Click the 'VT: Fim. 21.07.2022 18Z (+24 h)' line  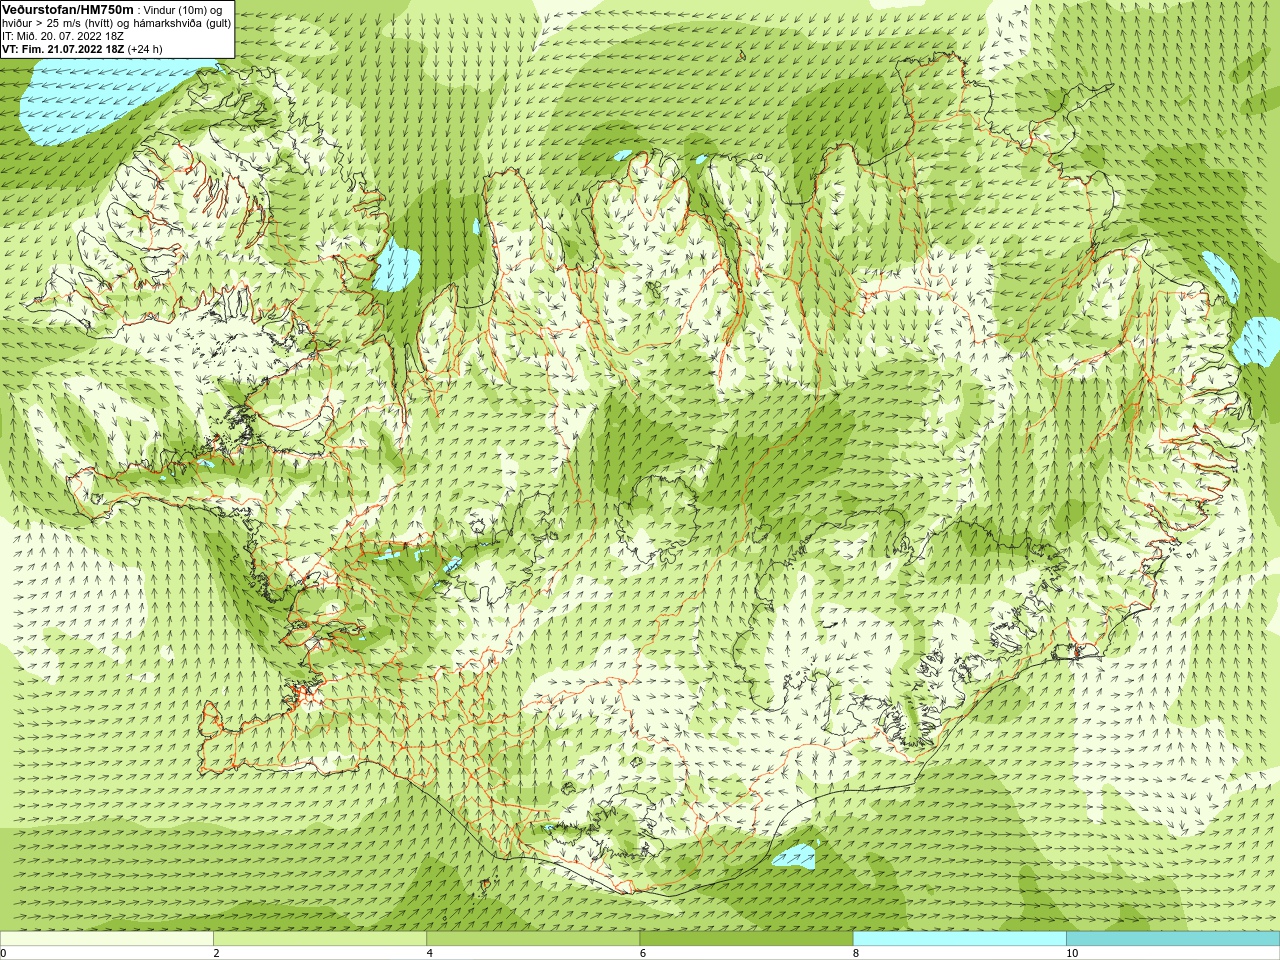click(x=82, y=49)
